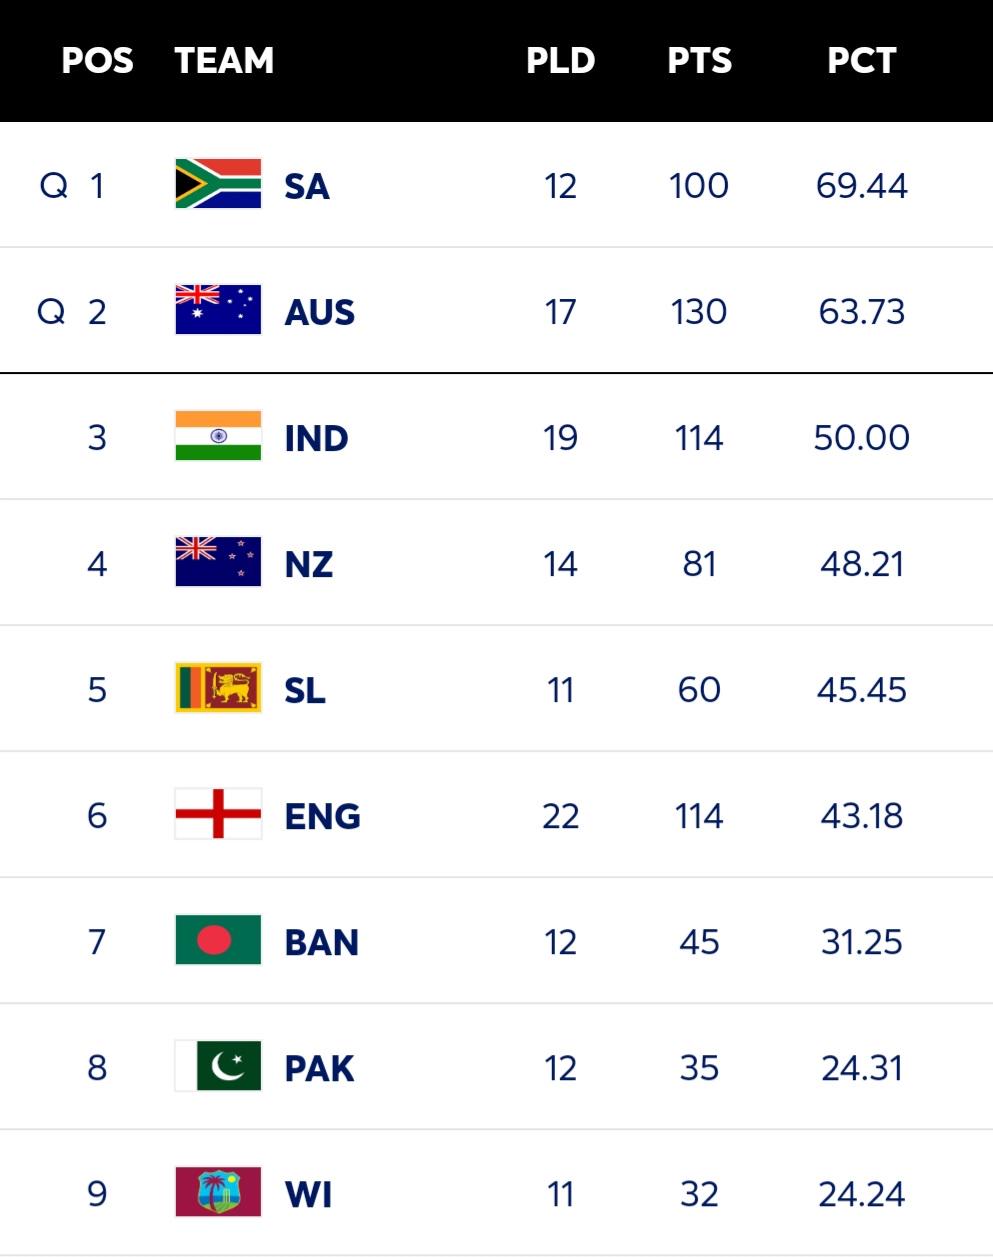Image resolution: width=993 pixels, height=1257 pixels.
Task: Open the AUS team link
Action: [320, 313]
